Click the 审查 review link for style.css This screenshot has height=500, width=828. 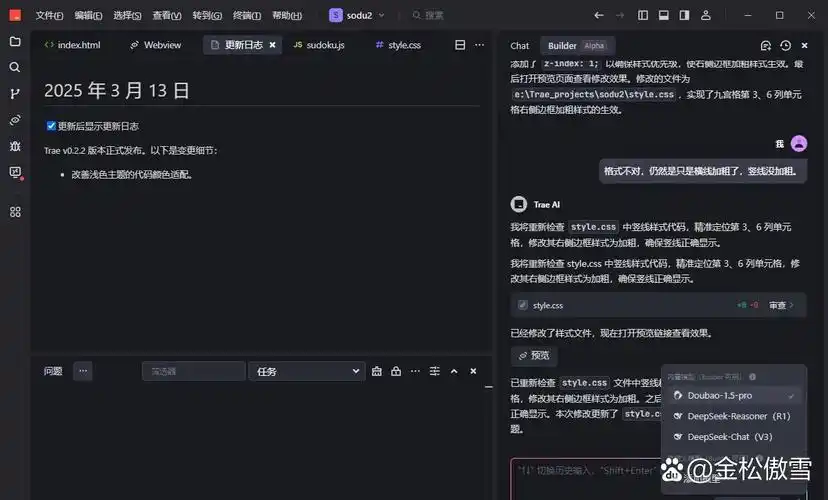click(x=781, y=305)
